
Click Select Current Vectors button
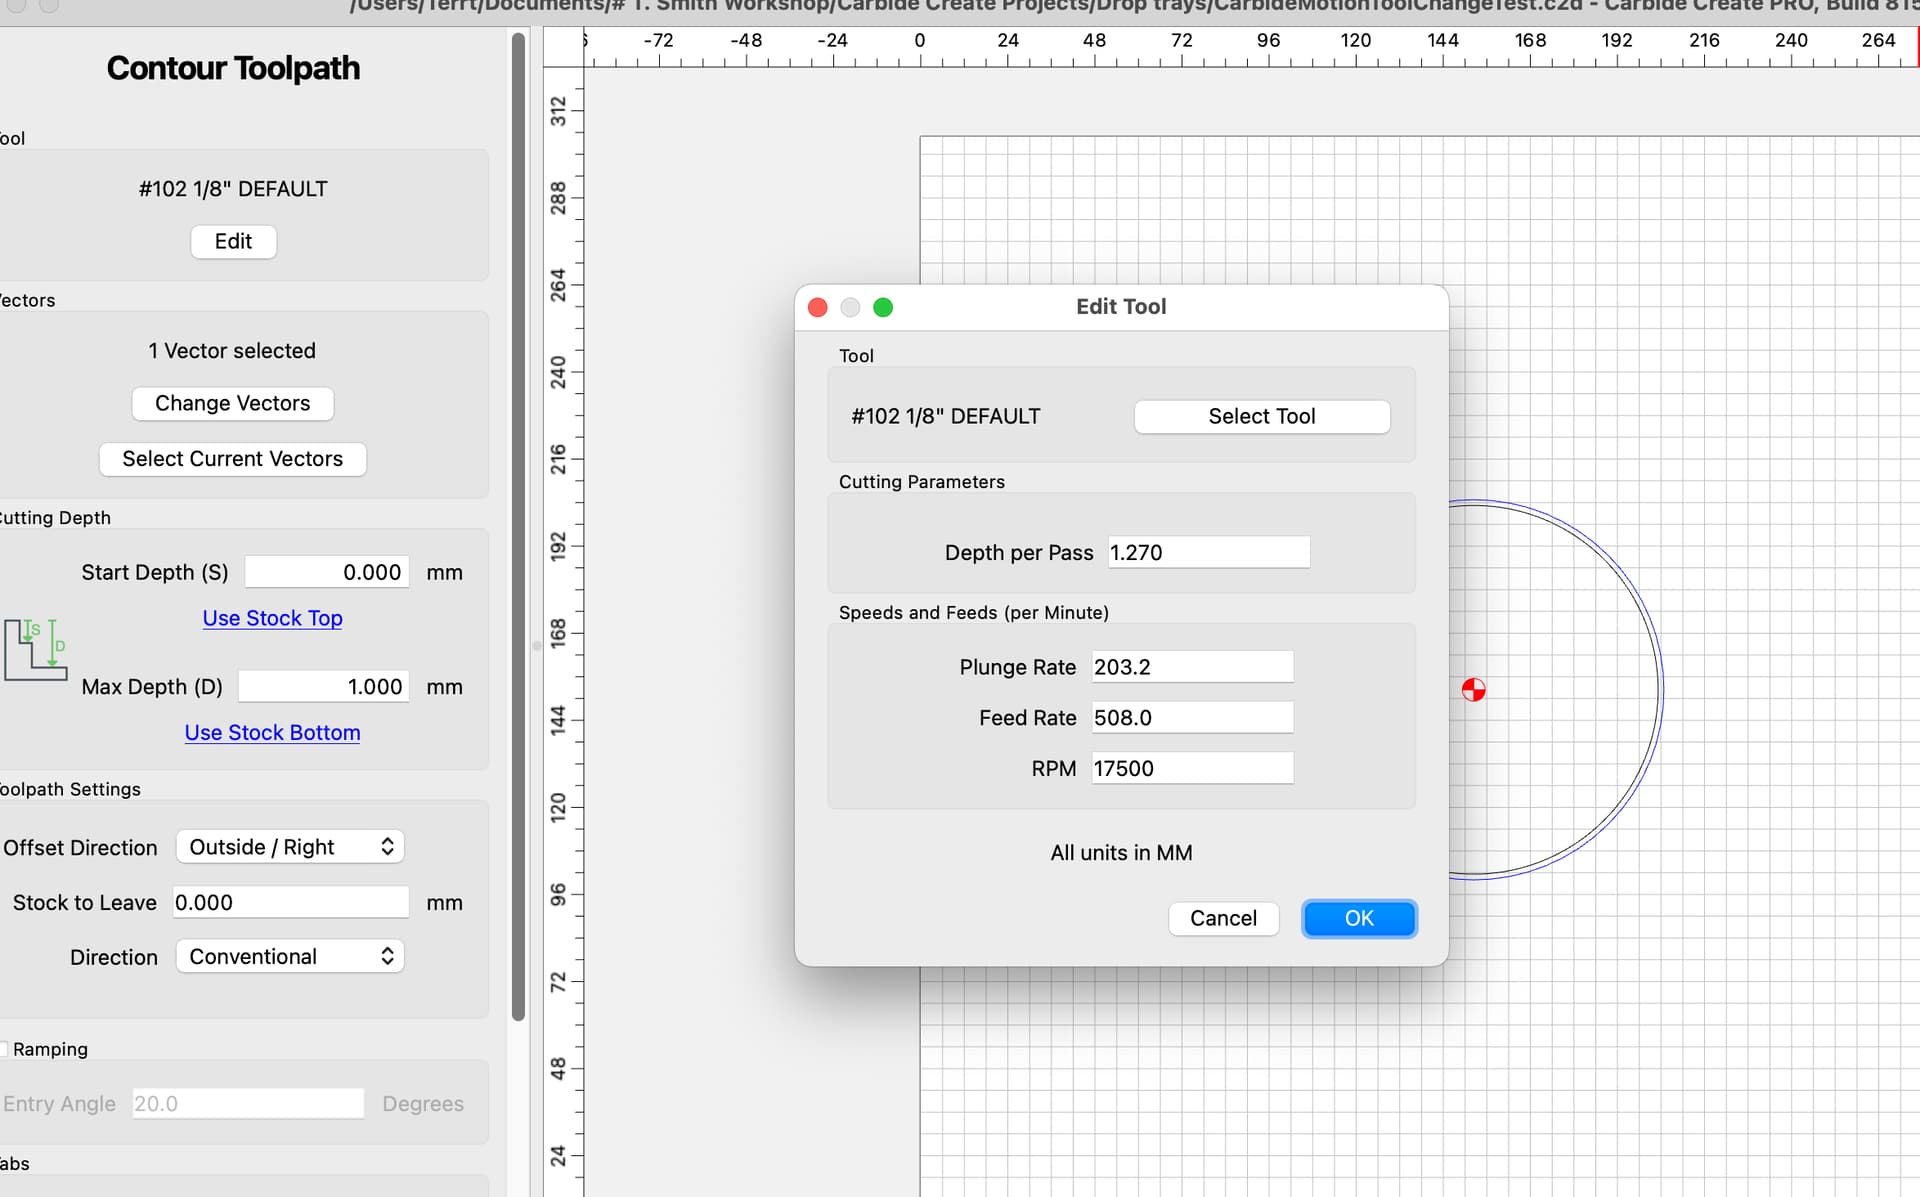(x=233, y=459)
